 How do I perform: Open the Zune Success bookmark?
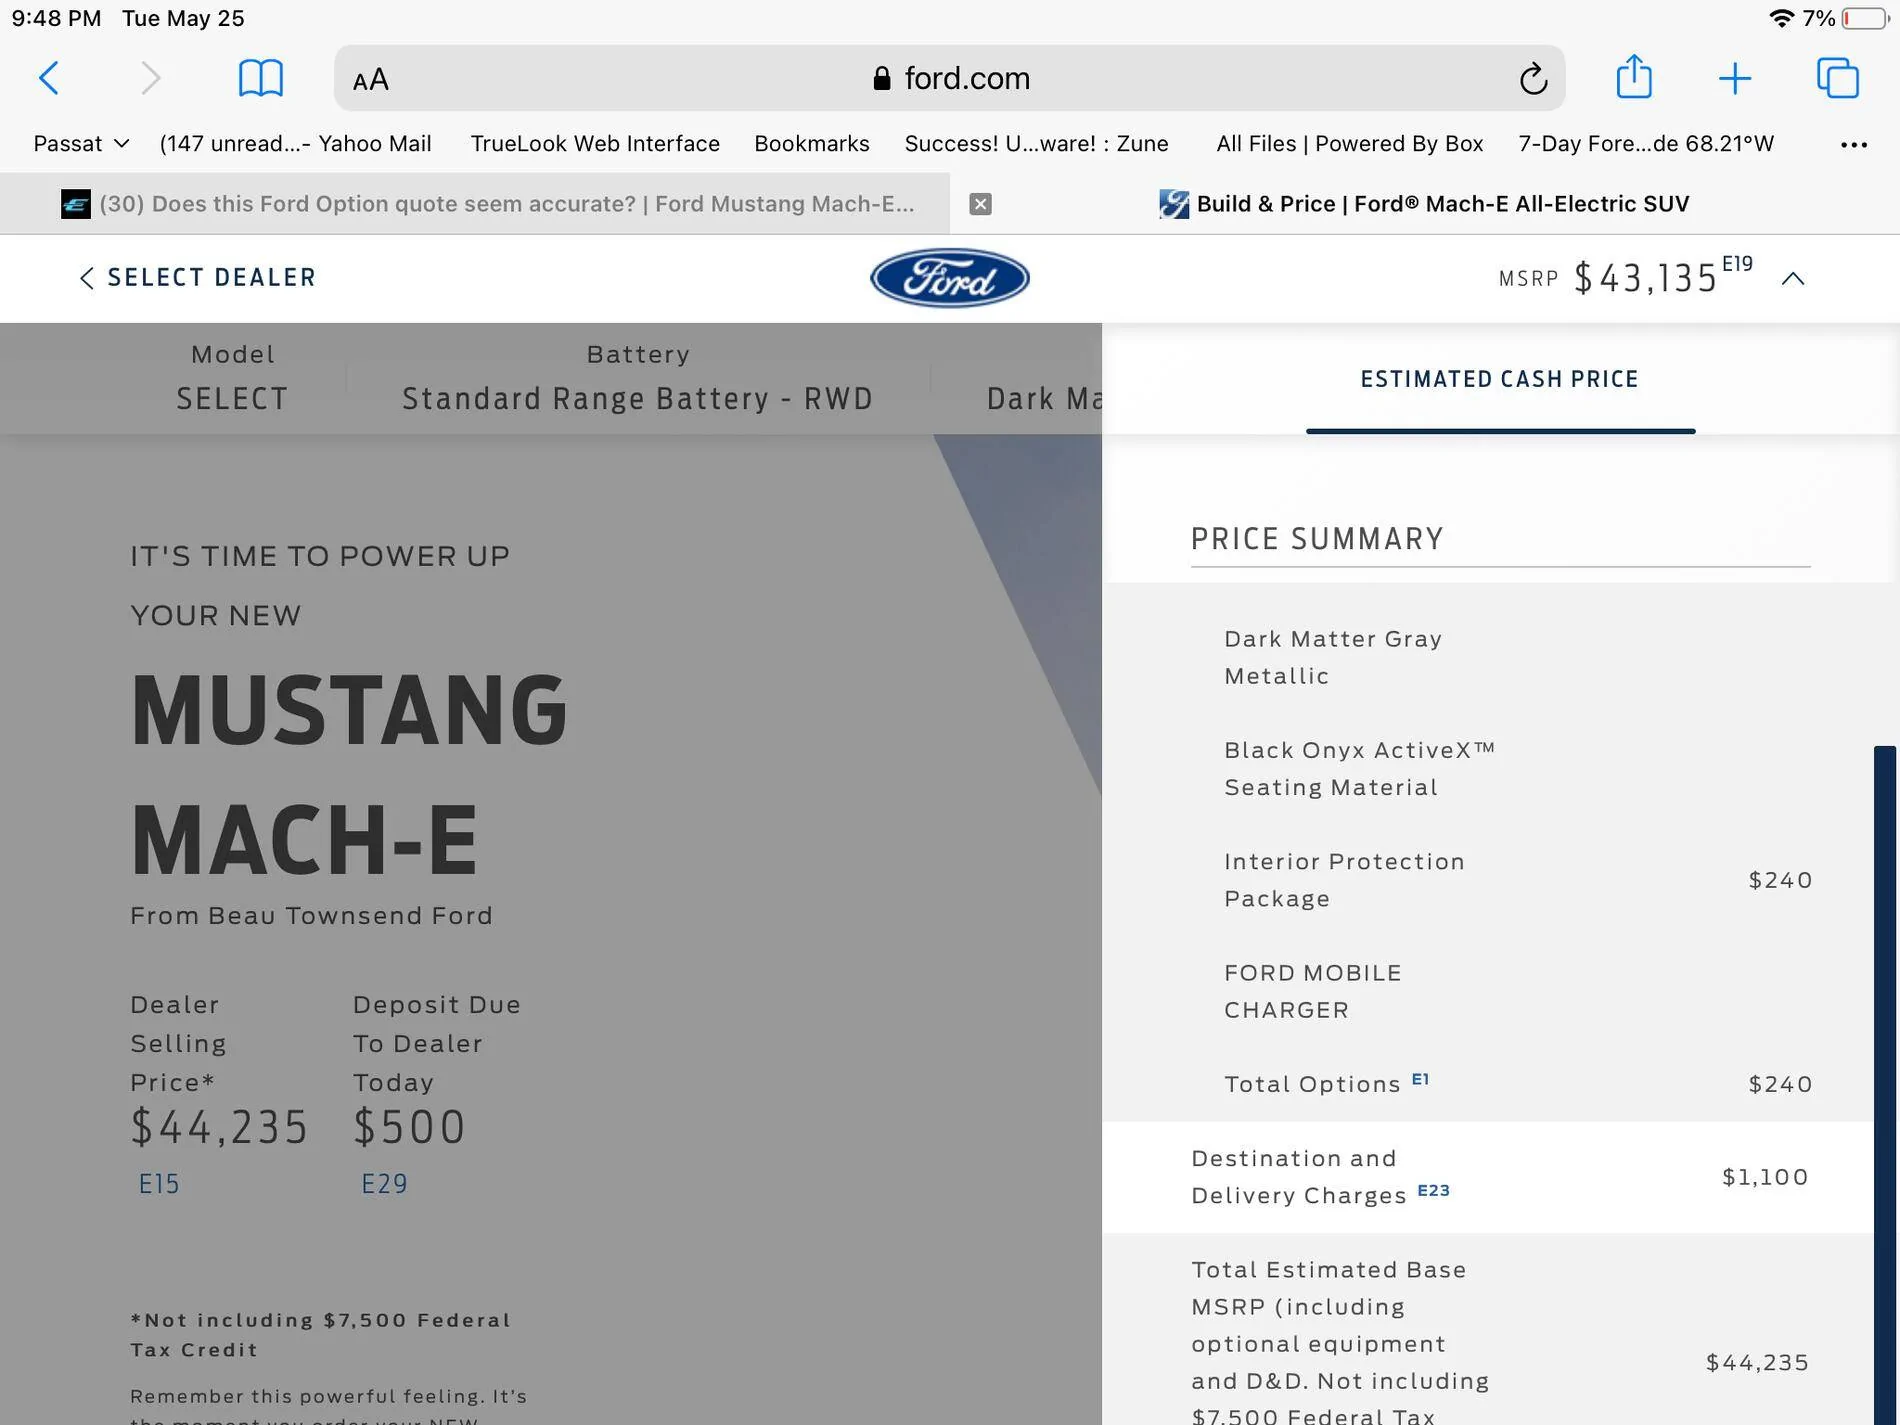click(x=1037, y=144)
